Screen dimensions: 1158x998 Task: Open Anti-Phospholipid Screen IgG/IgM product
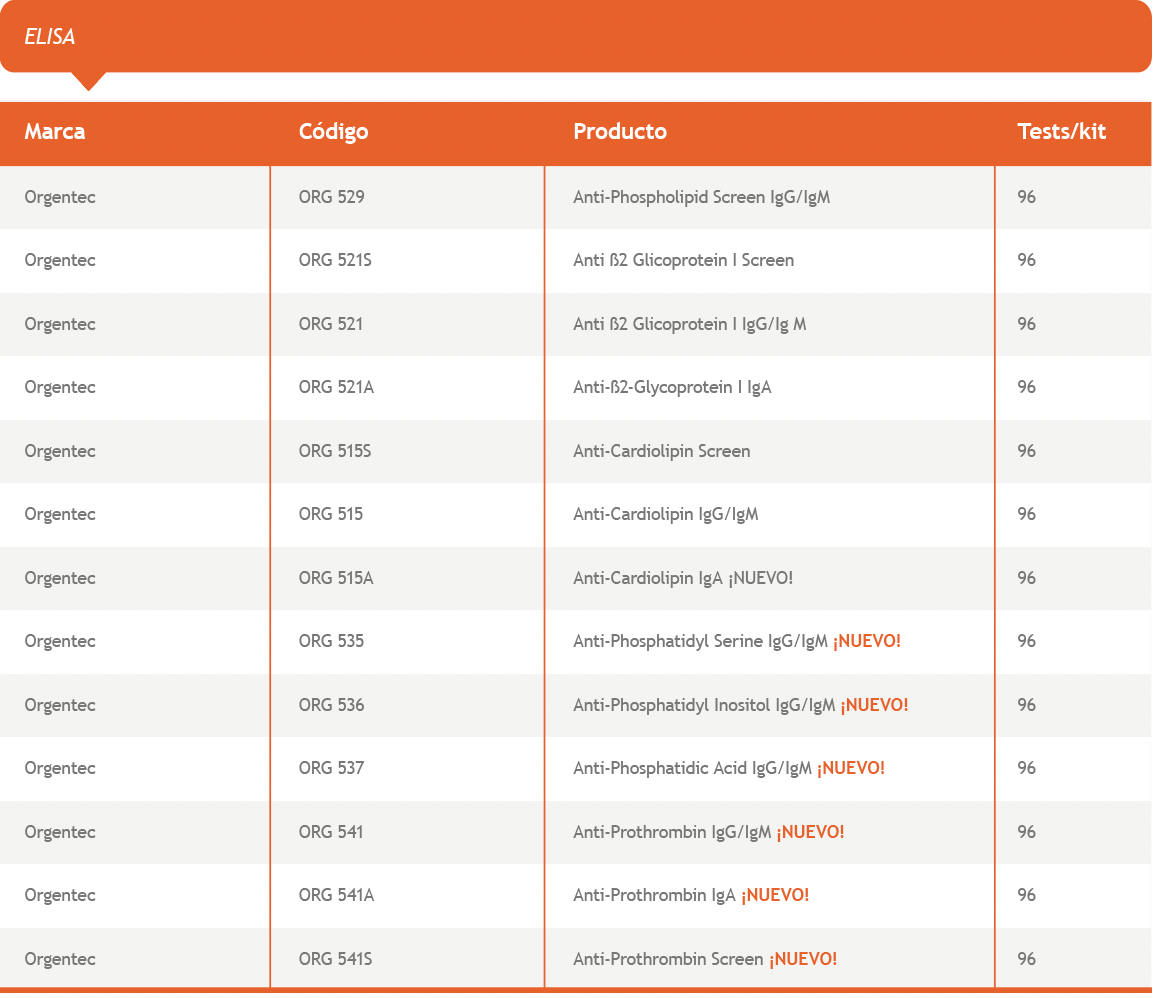[x=701, y=197]
